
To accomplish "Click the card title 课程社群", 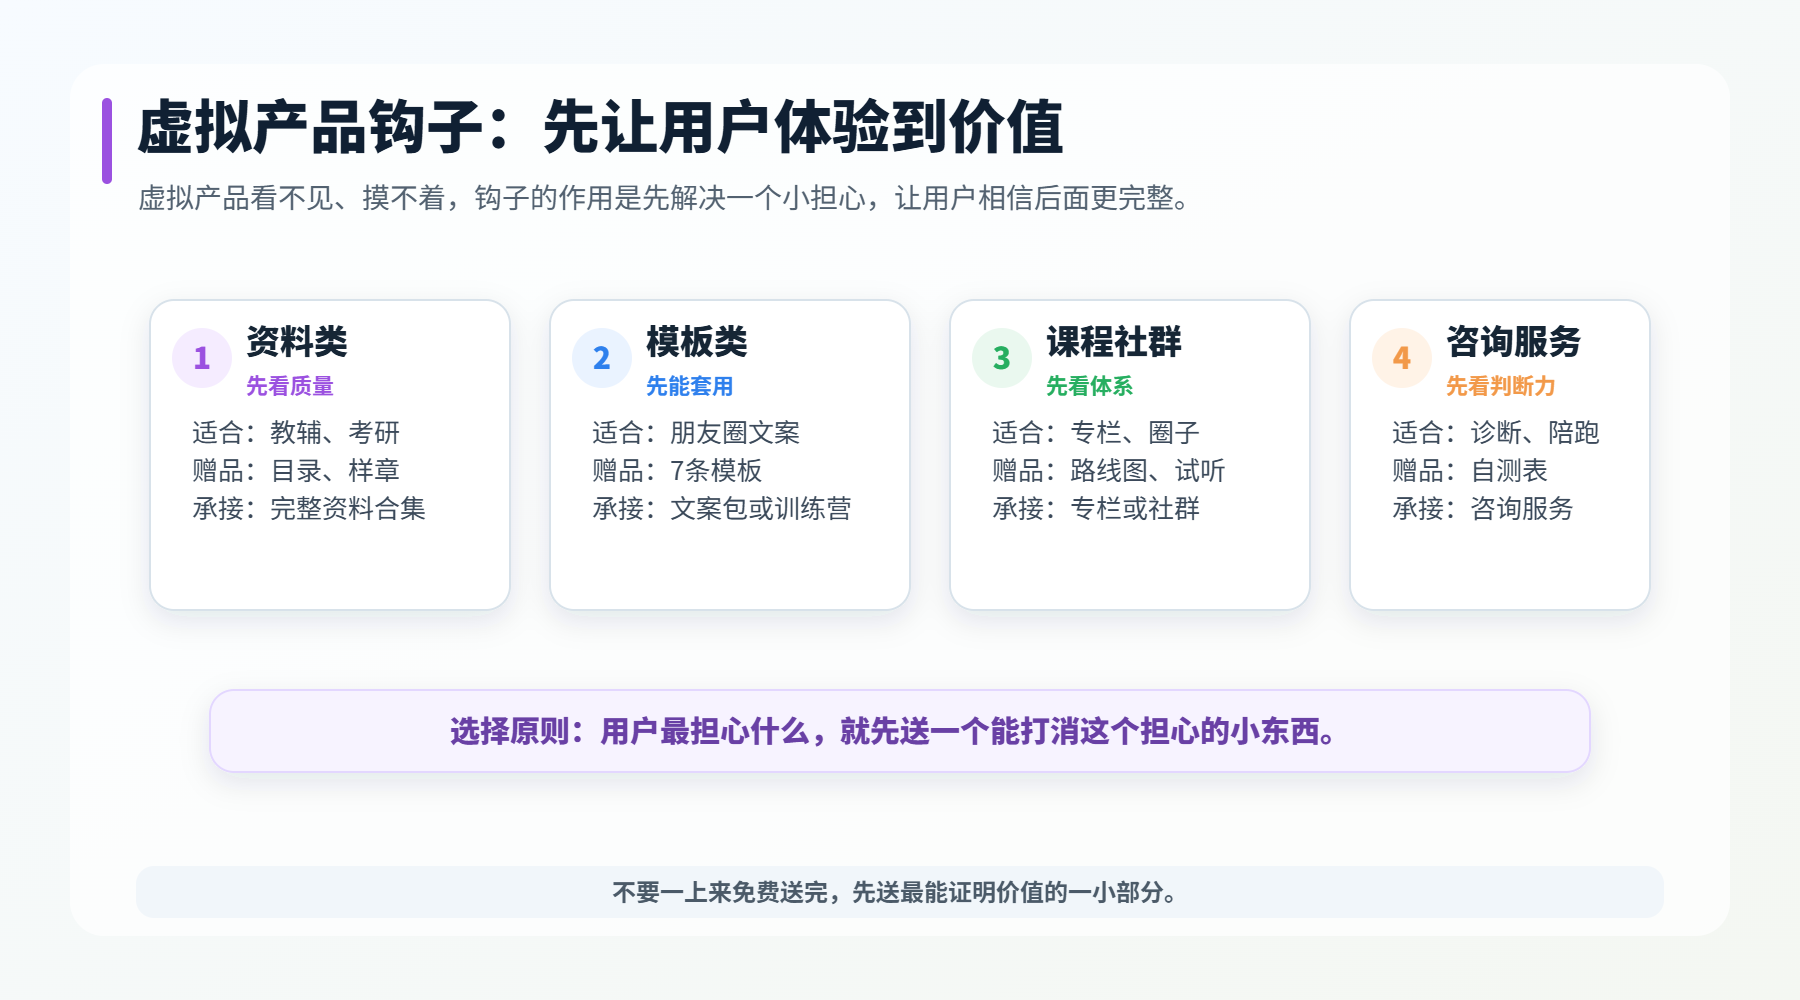I will point(1114,342).
